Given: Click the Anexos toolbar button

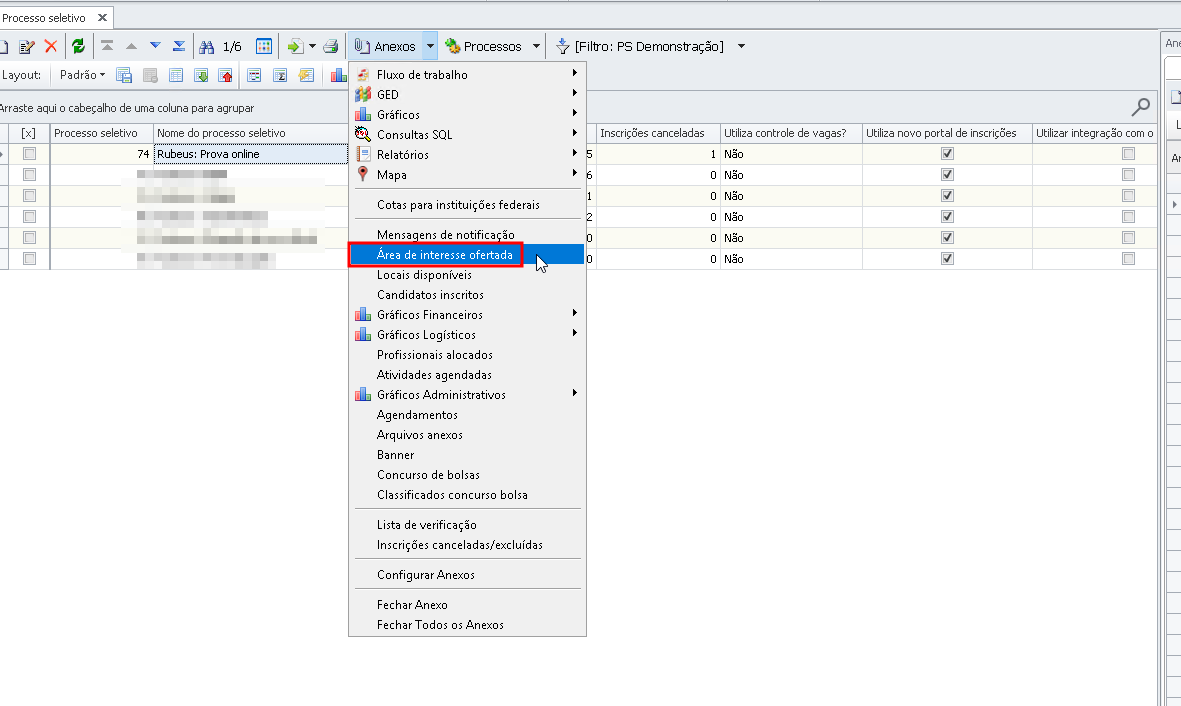Looking at the screenshot, I should point(386,47).
